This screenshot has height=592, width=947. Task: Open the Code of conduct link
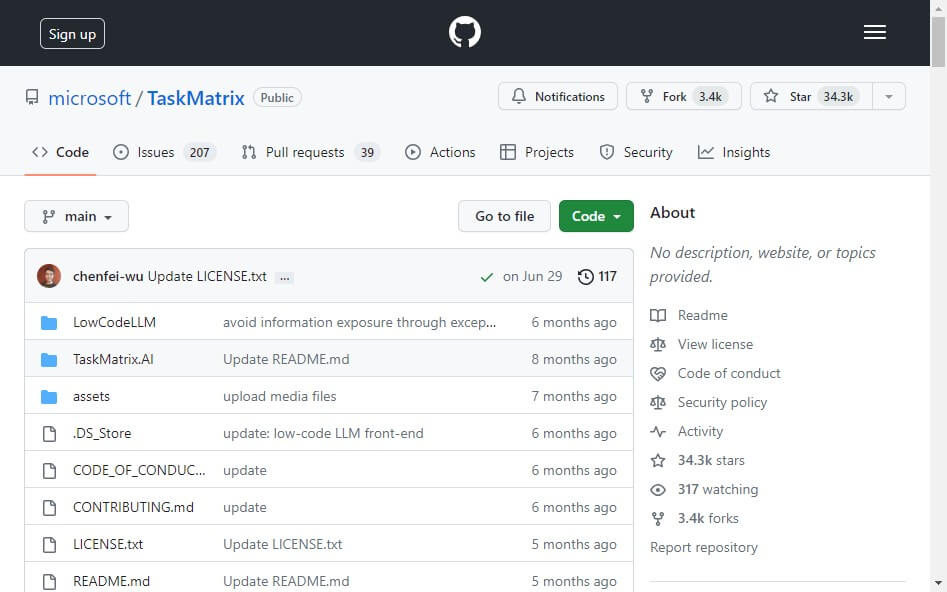click(x=729, y=373)
